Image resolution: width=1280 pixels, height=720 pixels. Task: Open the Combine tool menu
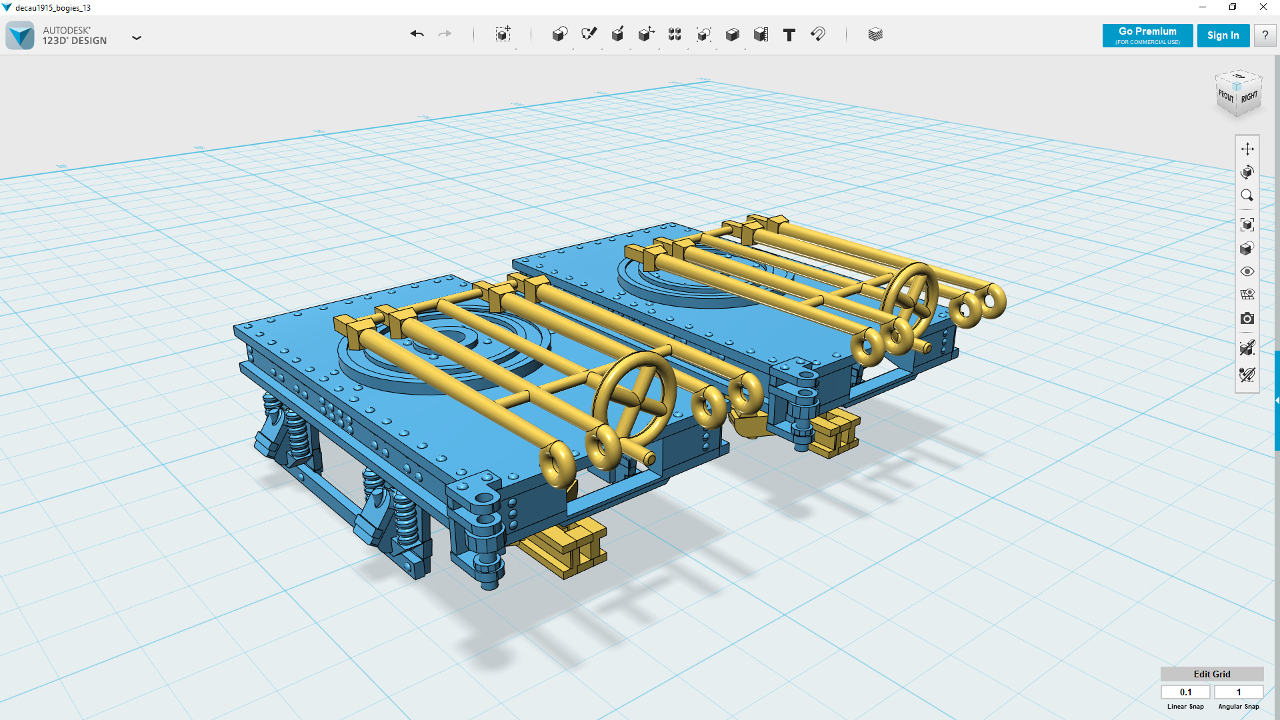(x=732, y=34)
